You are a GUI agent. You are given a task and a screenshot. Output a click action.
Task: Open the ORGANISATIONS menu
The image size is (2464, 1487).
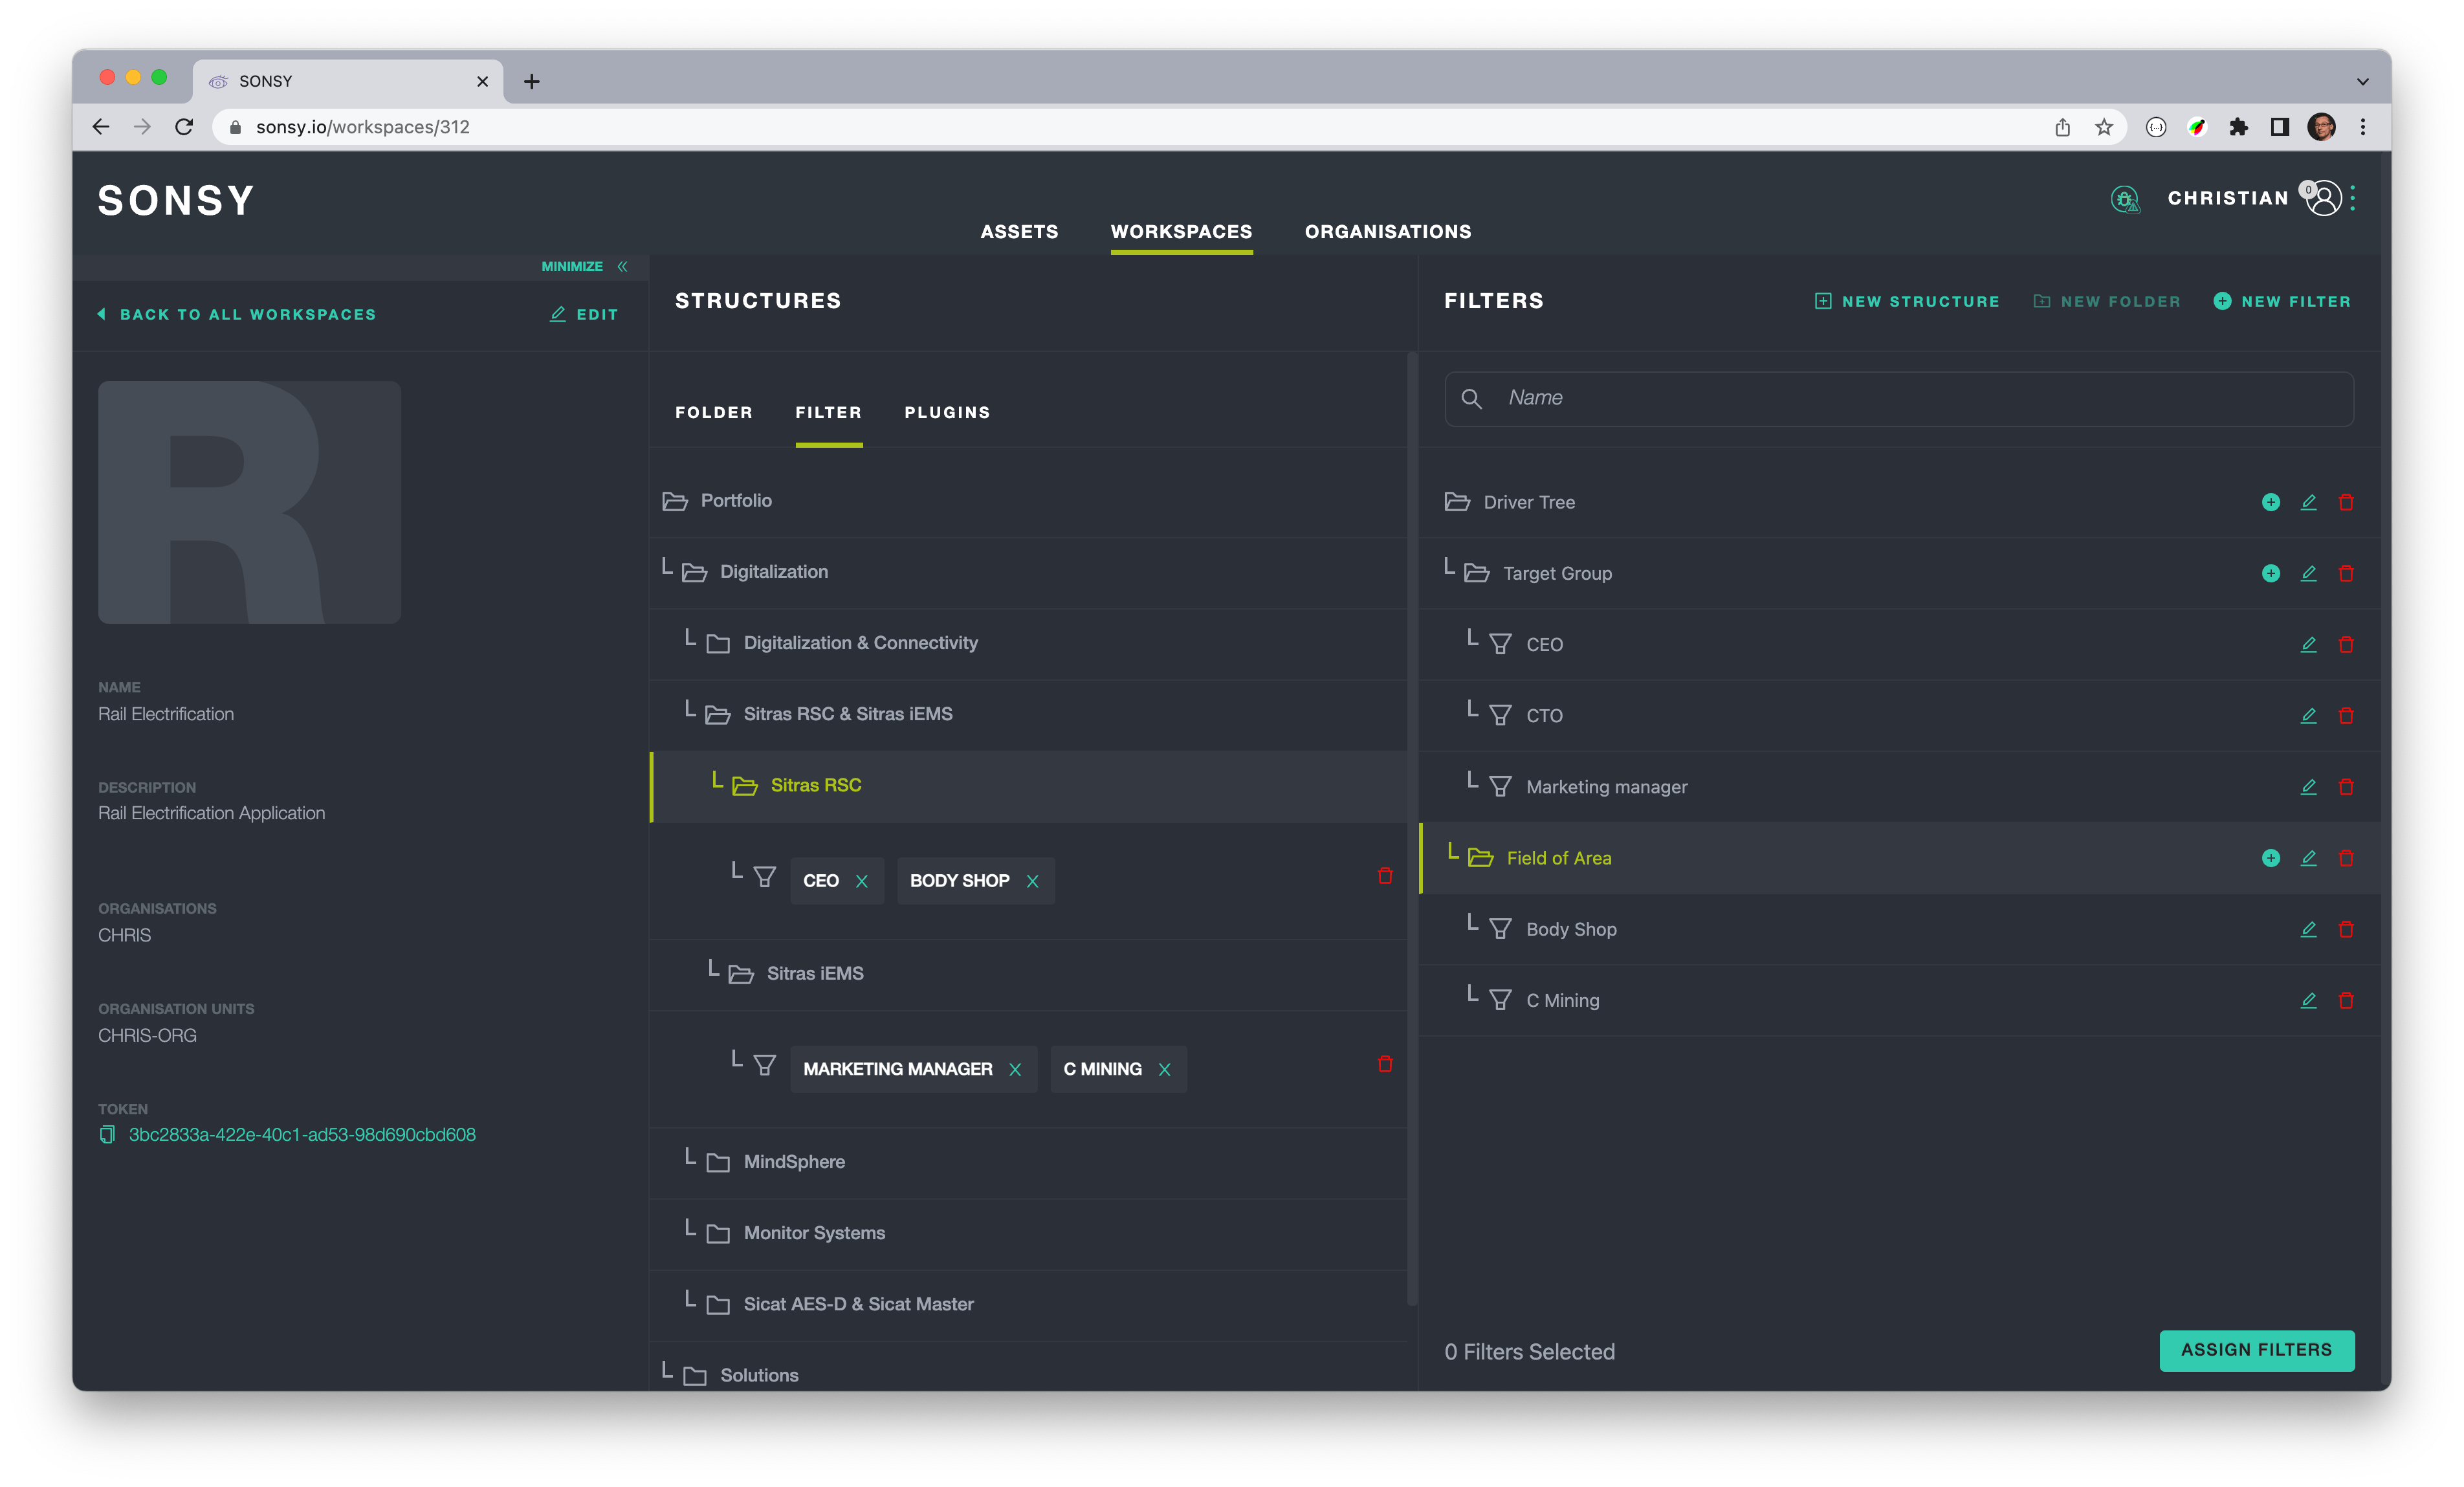pyautogui.click(x=1387, y=231)
